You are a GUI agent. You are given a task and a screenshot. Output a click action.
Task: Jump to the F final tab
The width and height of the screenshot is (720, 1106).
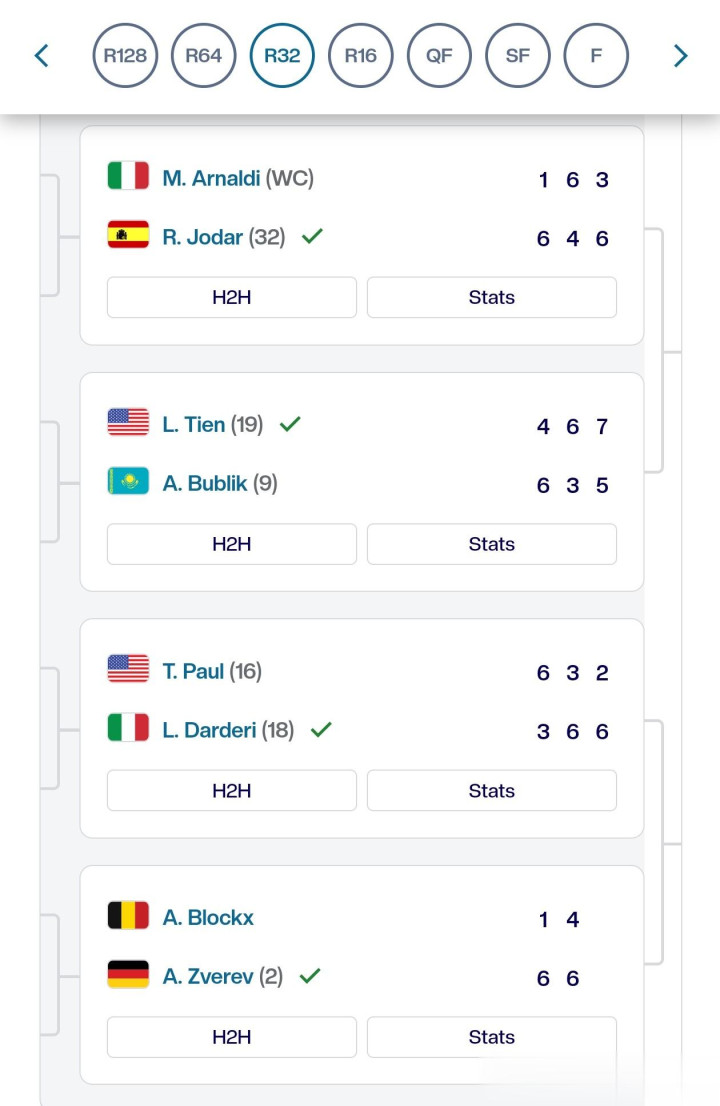[x=596, y=56]
